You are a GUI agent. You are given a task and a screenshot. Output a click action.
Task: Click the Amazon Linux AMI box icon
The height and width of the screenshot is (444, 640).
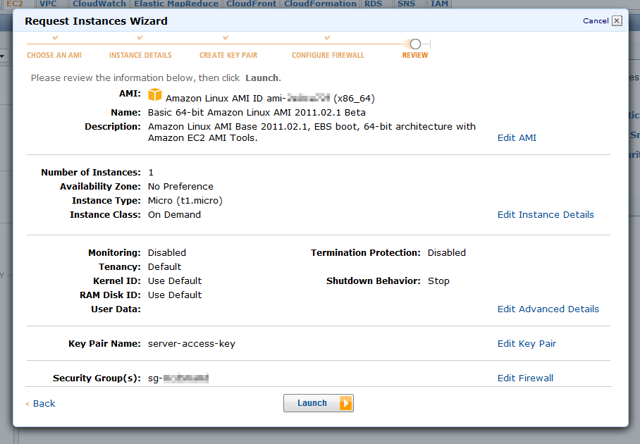(x=155, y=95)
